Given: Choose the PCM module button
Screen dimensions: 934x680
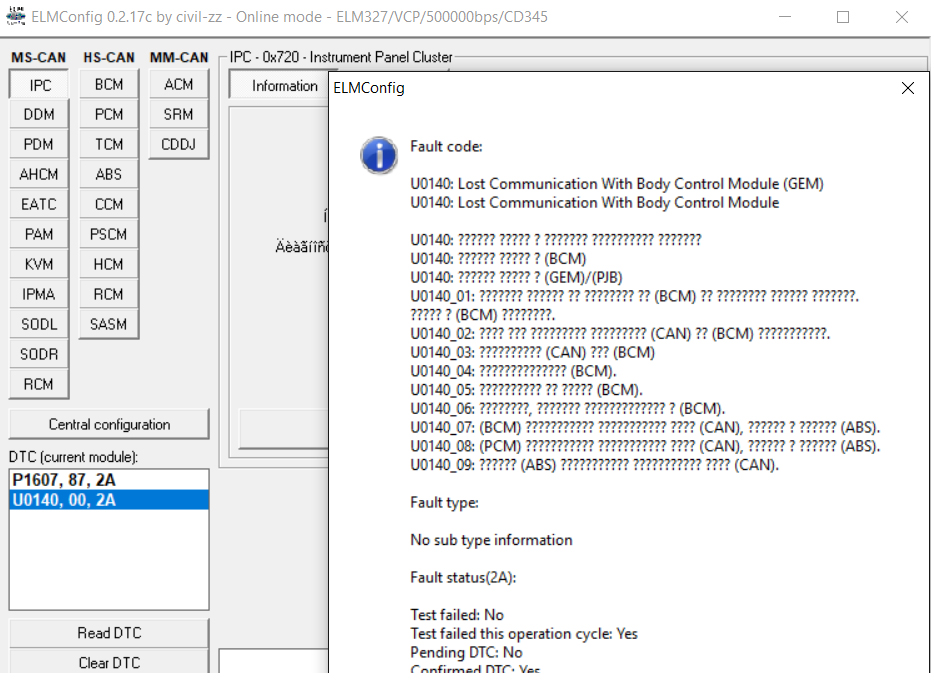Looking at the screenshot, I should click(x=109, y=115).
